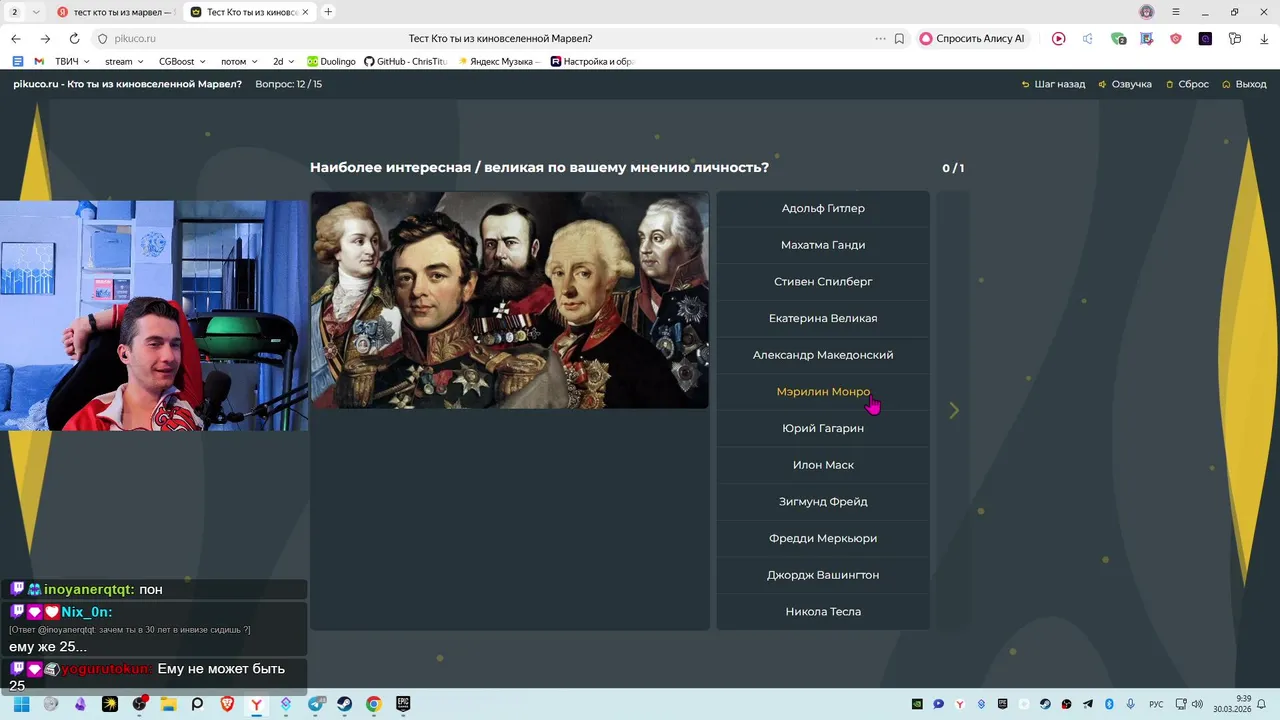Choose answer Махатма Ганди
Image resolution: width=1280 pixels, height=720 pixels.
click(823, 245)
